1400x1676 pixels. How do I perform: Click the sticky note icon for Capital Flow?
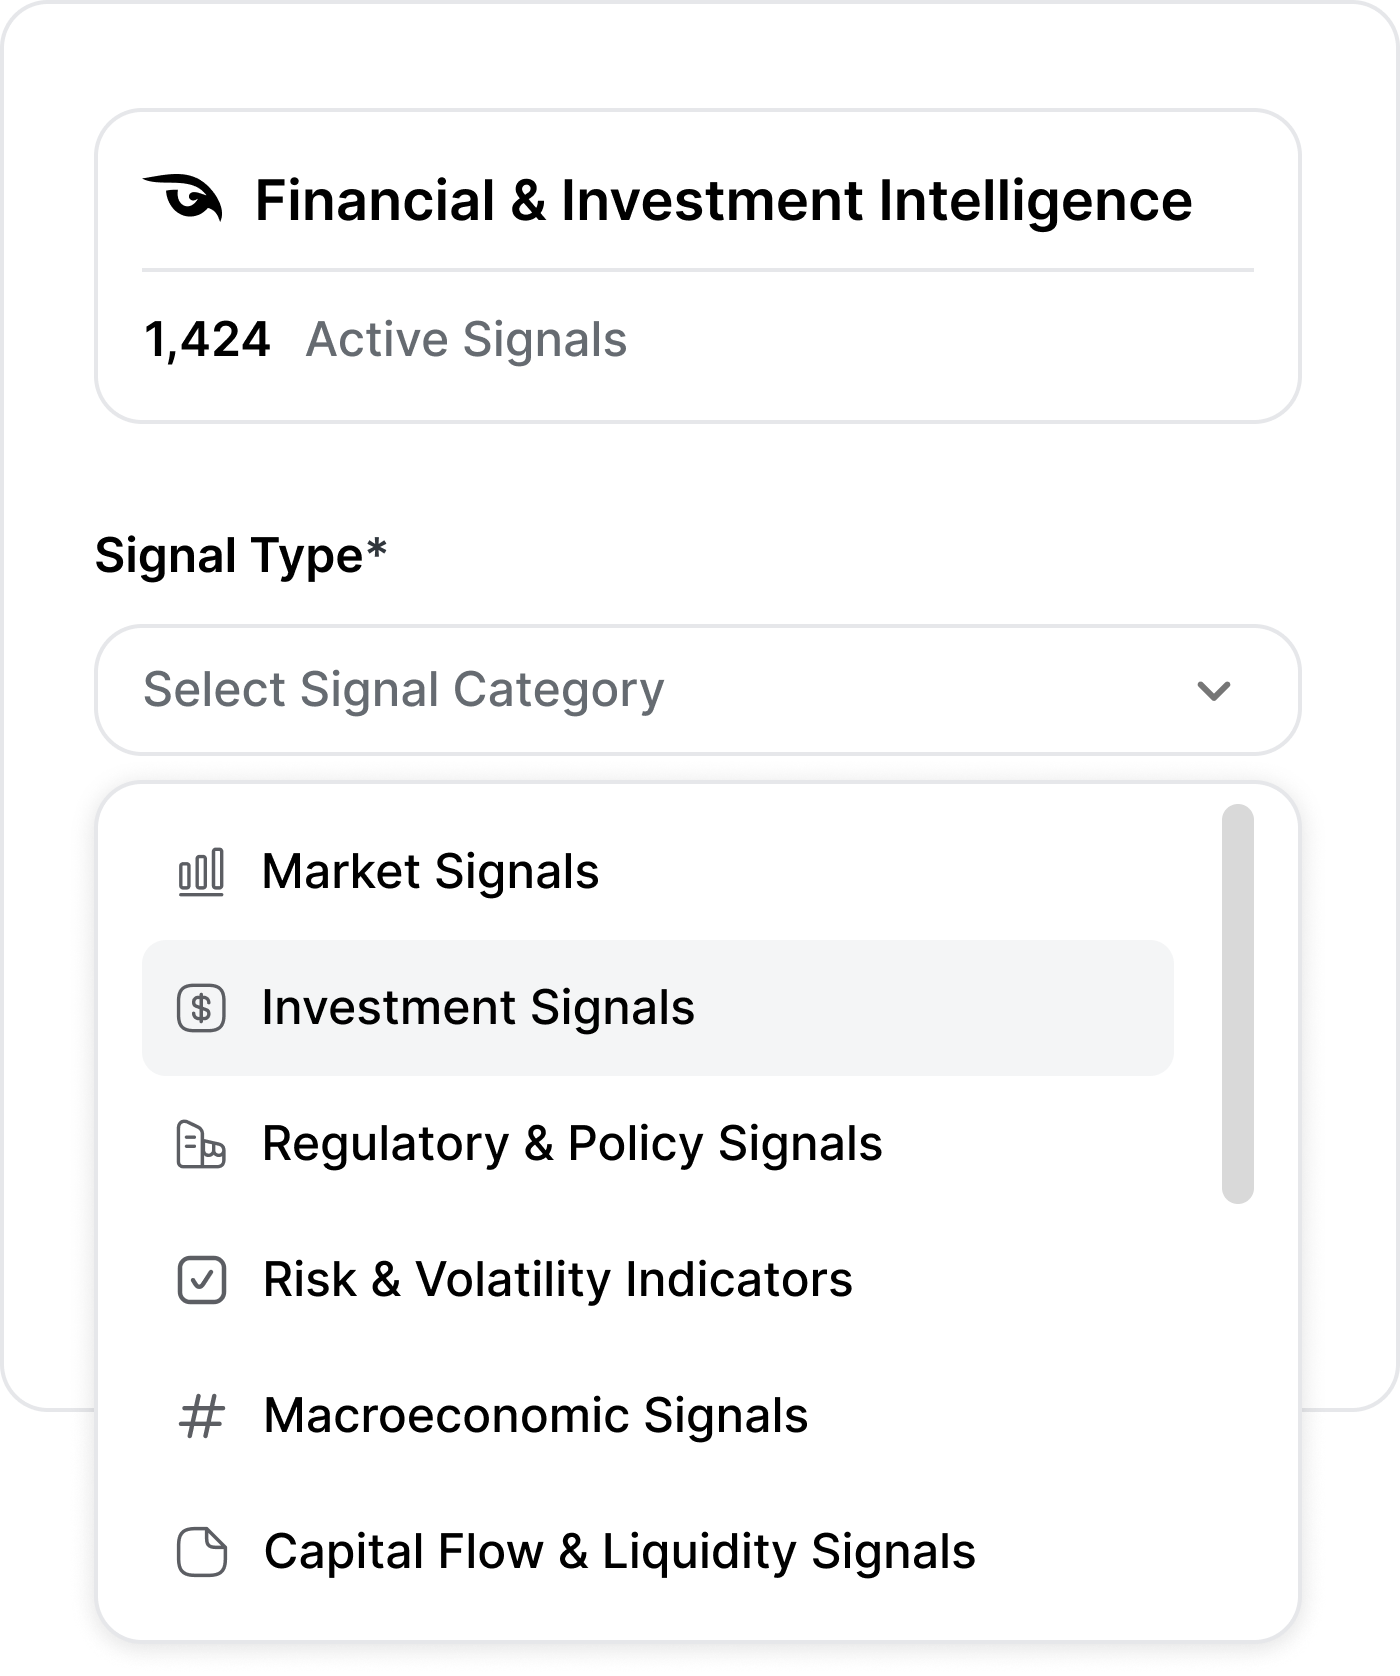pos(201,1552)
